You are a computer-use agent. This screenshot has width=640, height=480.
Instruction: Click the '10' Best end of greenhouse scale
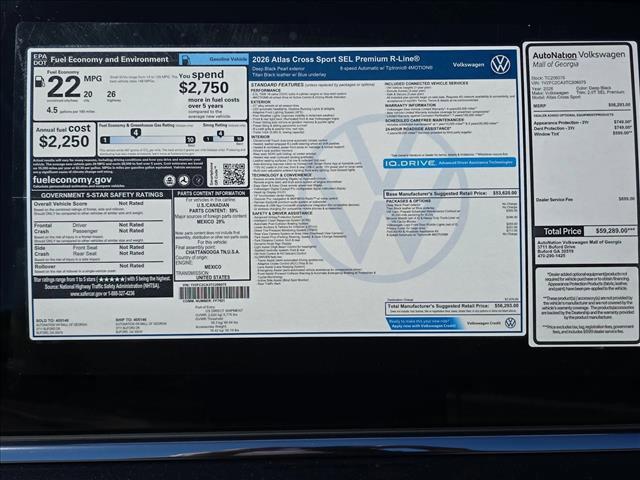coord(190,140)
